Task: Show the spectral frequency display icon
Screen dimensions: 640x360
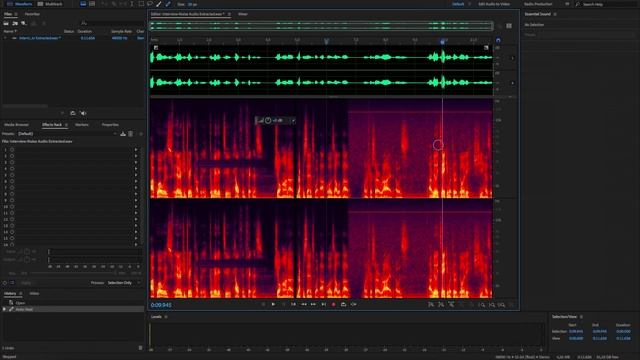Action: [x=92, y=4]
